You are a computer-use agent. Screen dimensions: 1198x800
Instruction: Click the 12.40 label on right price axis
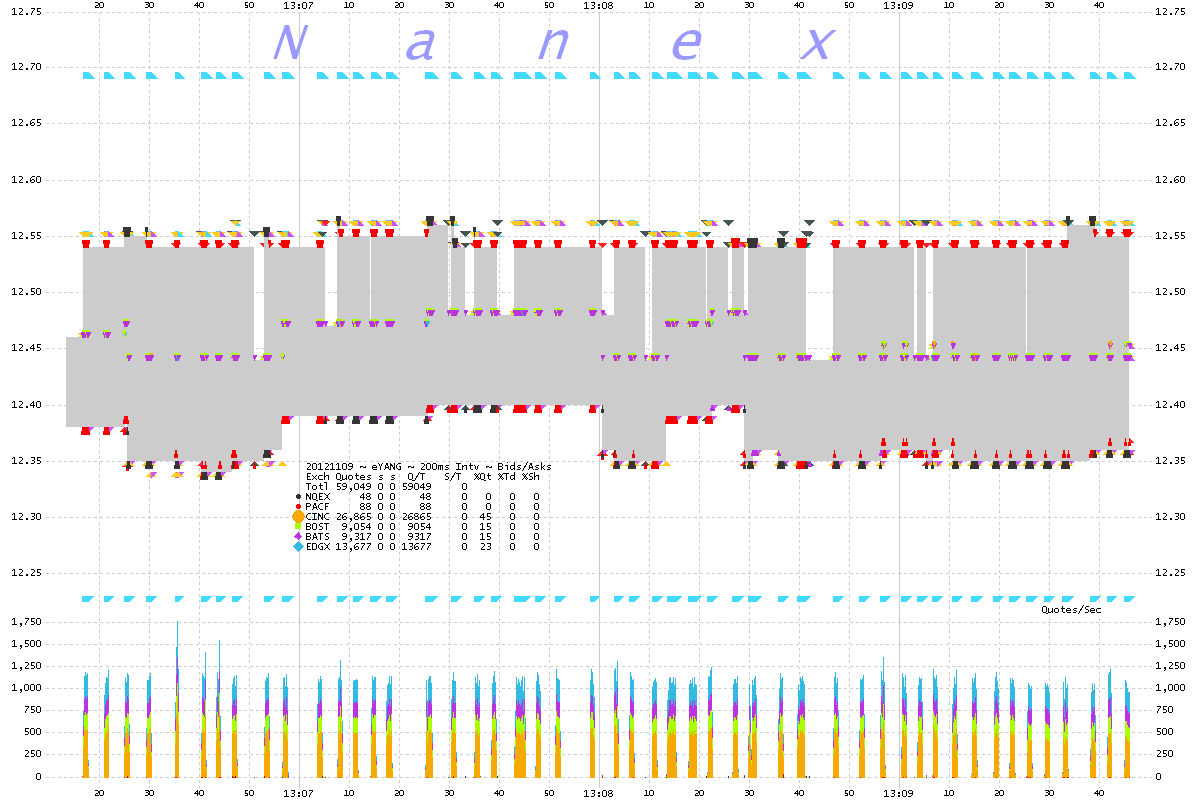tap(1170, 405)
